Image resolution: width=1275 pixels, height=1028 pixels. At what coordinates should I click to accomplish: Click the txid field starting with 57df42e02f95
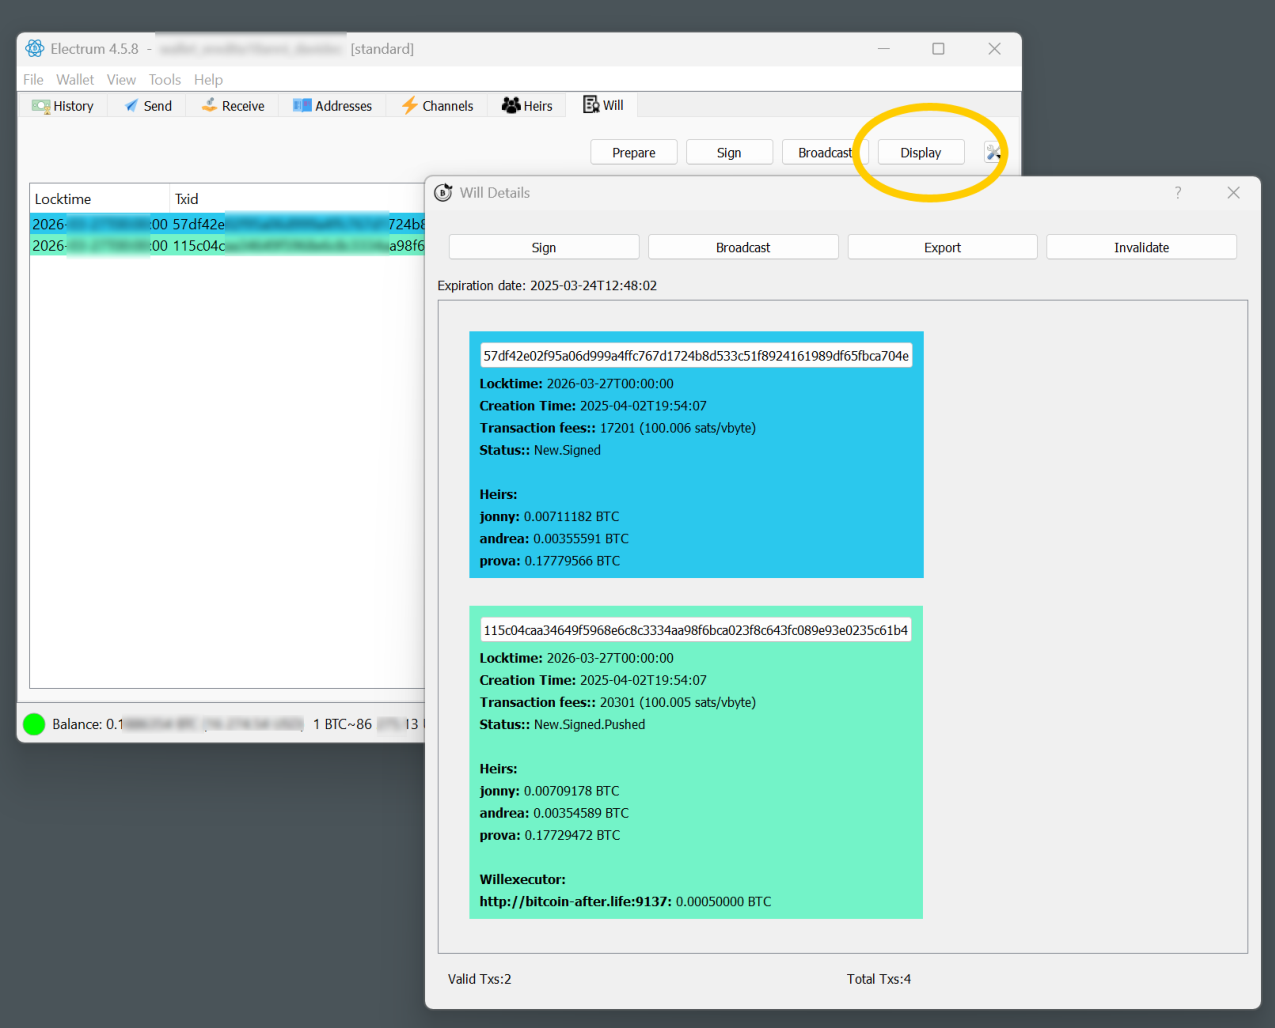[696, 355]
